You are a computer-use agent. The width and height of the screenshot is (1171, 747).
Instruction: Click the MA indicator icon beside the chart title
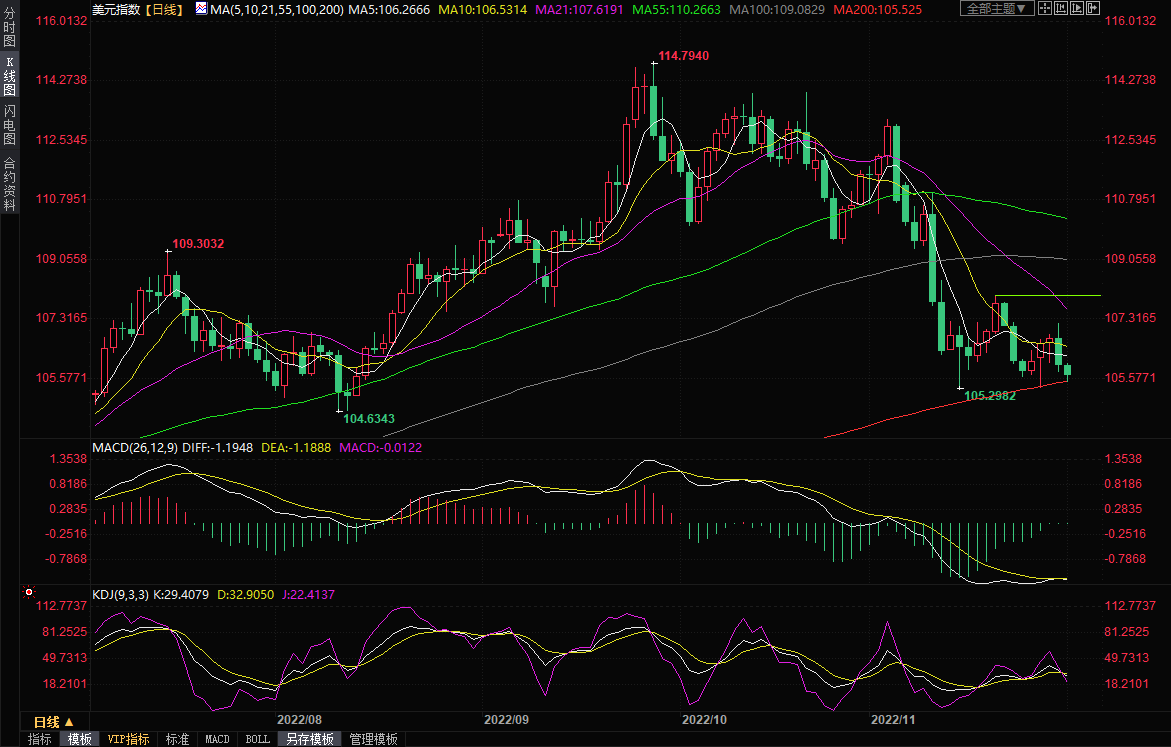point(201,8)
